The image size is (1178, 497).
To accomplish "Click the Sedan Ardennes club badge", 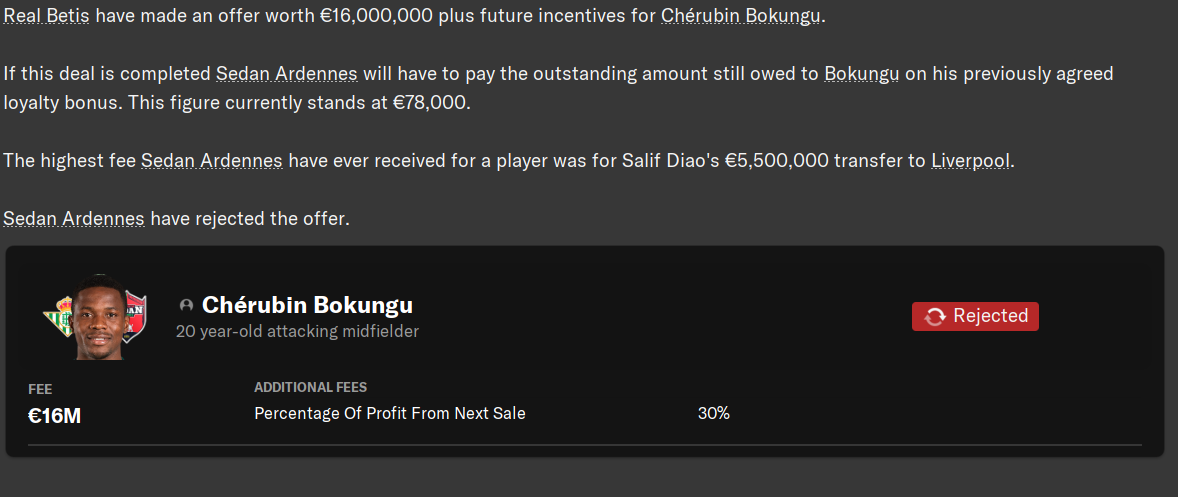I will (134, 318).
